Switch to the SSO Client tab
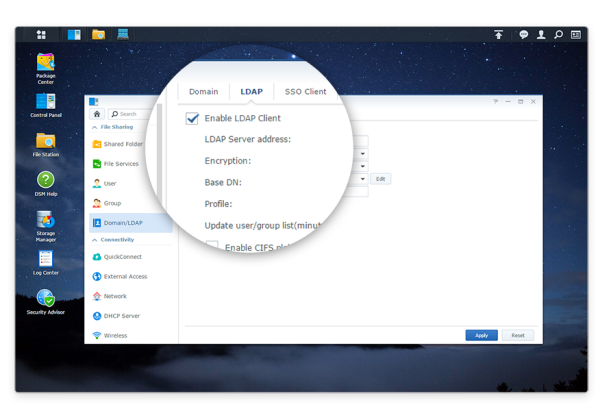Screen dimensions: 600x414 pyautogui.click(x=305, y=92)
